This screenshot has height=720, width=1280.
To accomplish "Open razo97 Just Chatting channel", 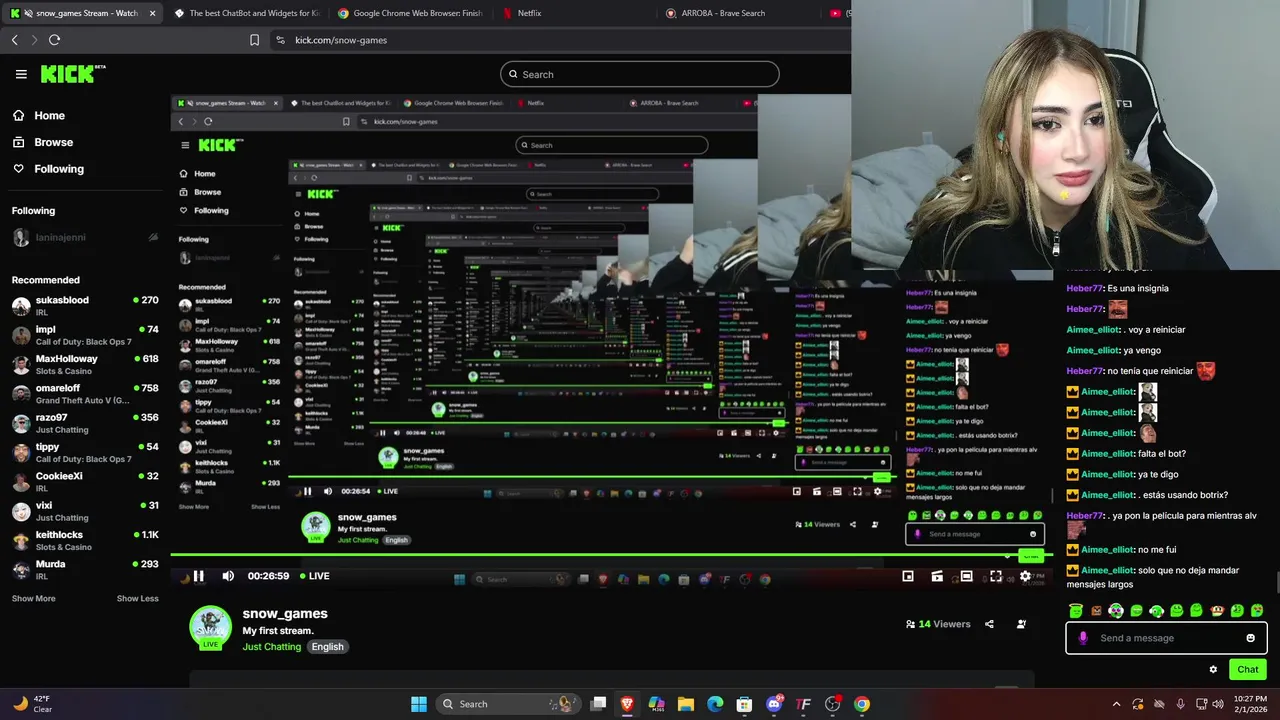I will 85,423.
